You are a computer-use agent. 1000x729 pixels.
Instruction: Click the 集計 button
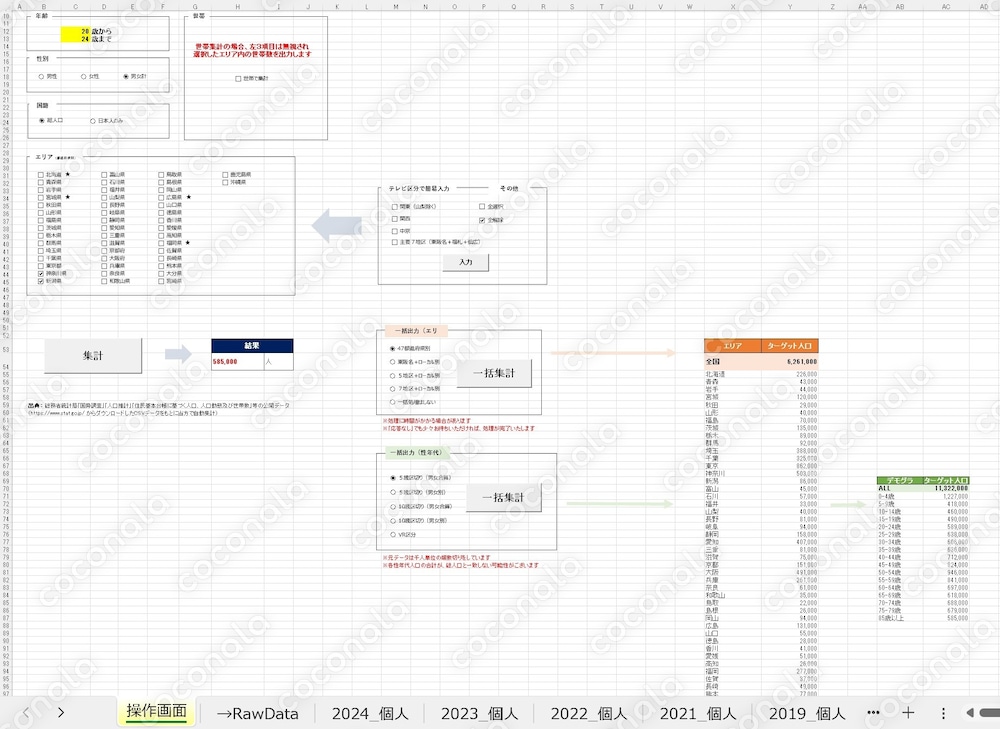(x=93, y=355)
